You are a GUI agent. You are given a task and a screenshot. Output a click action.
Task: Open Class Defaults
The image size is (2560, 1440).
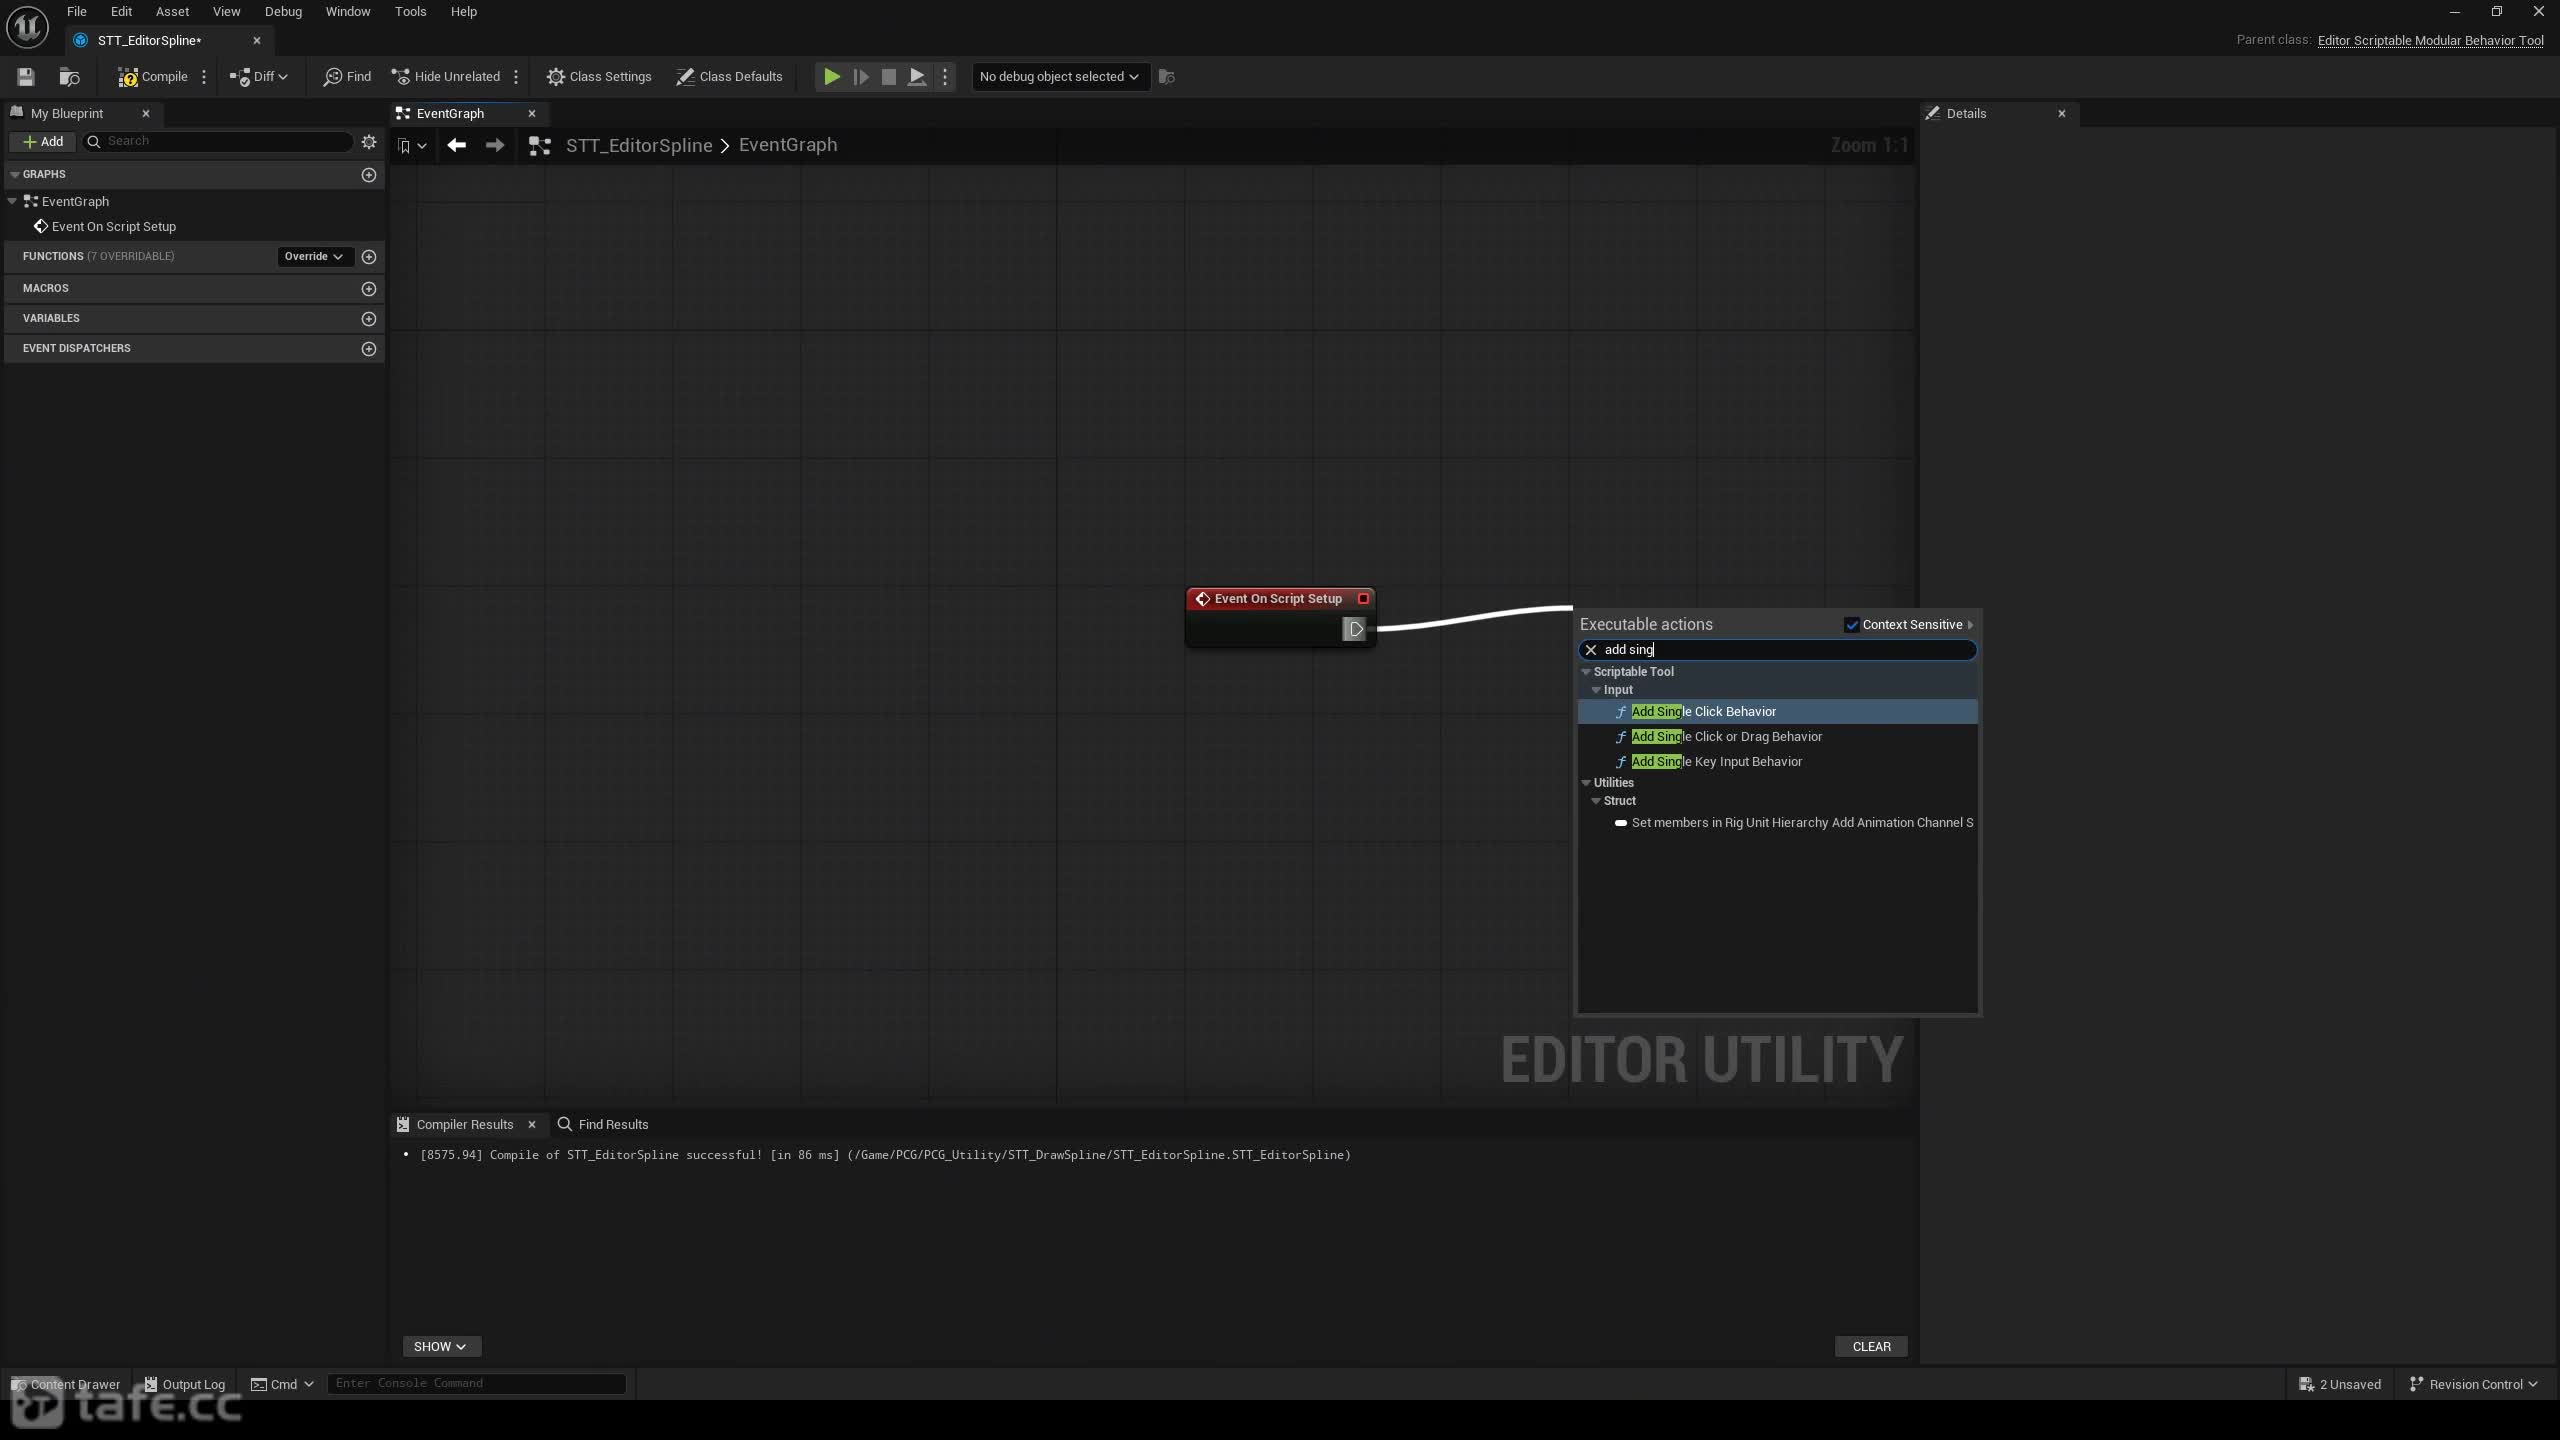[729, 77]
